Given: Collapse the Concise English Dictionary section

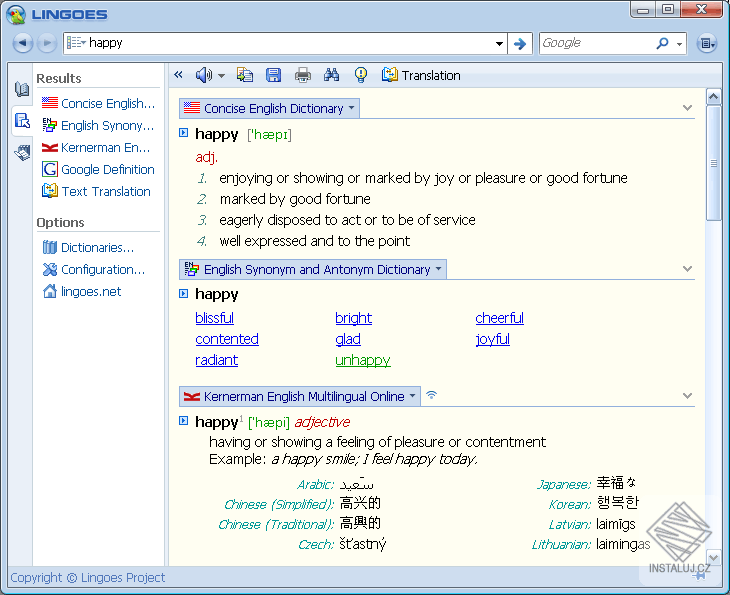Looking at the screenshot, I should [x=687, y=108].
